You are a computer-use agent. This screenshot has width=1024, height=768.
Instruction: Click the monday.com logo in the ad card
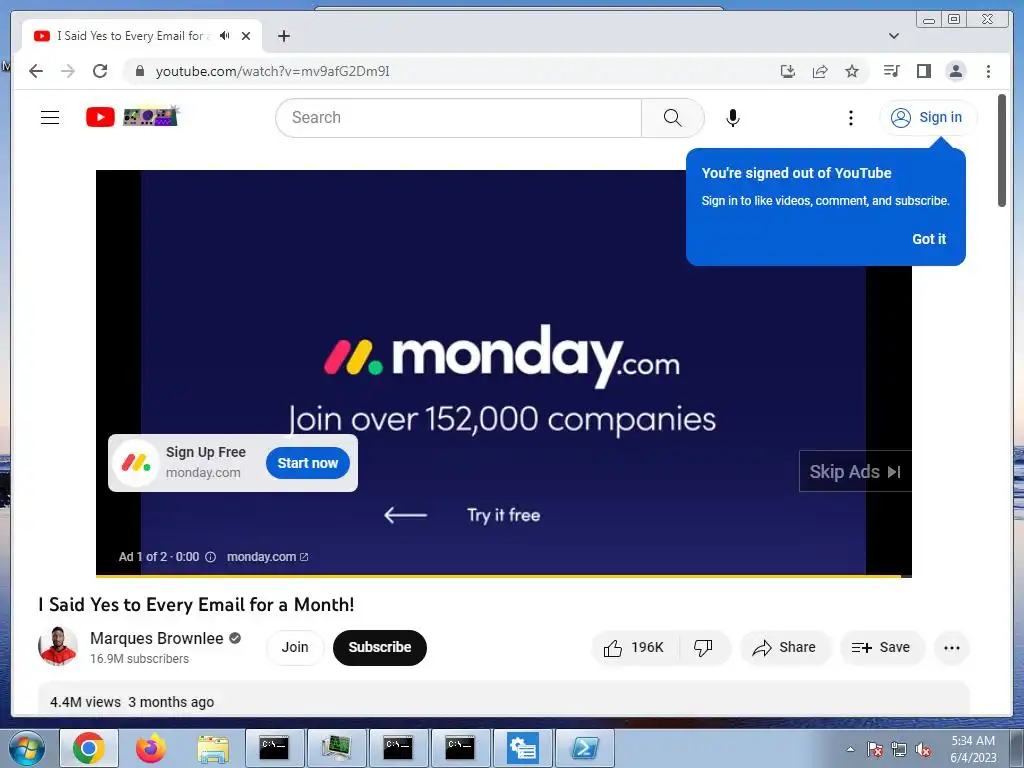[136, 463]
